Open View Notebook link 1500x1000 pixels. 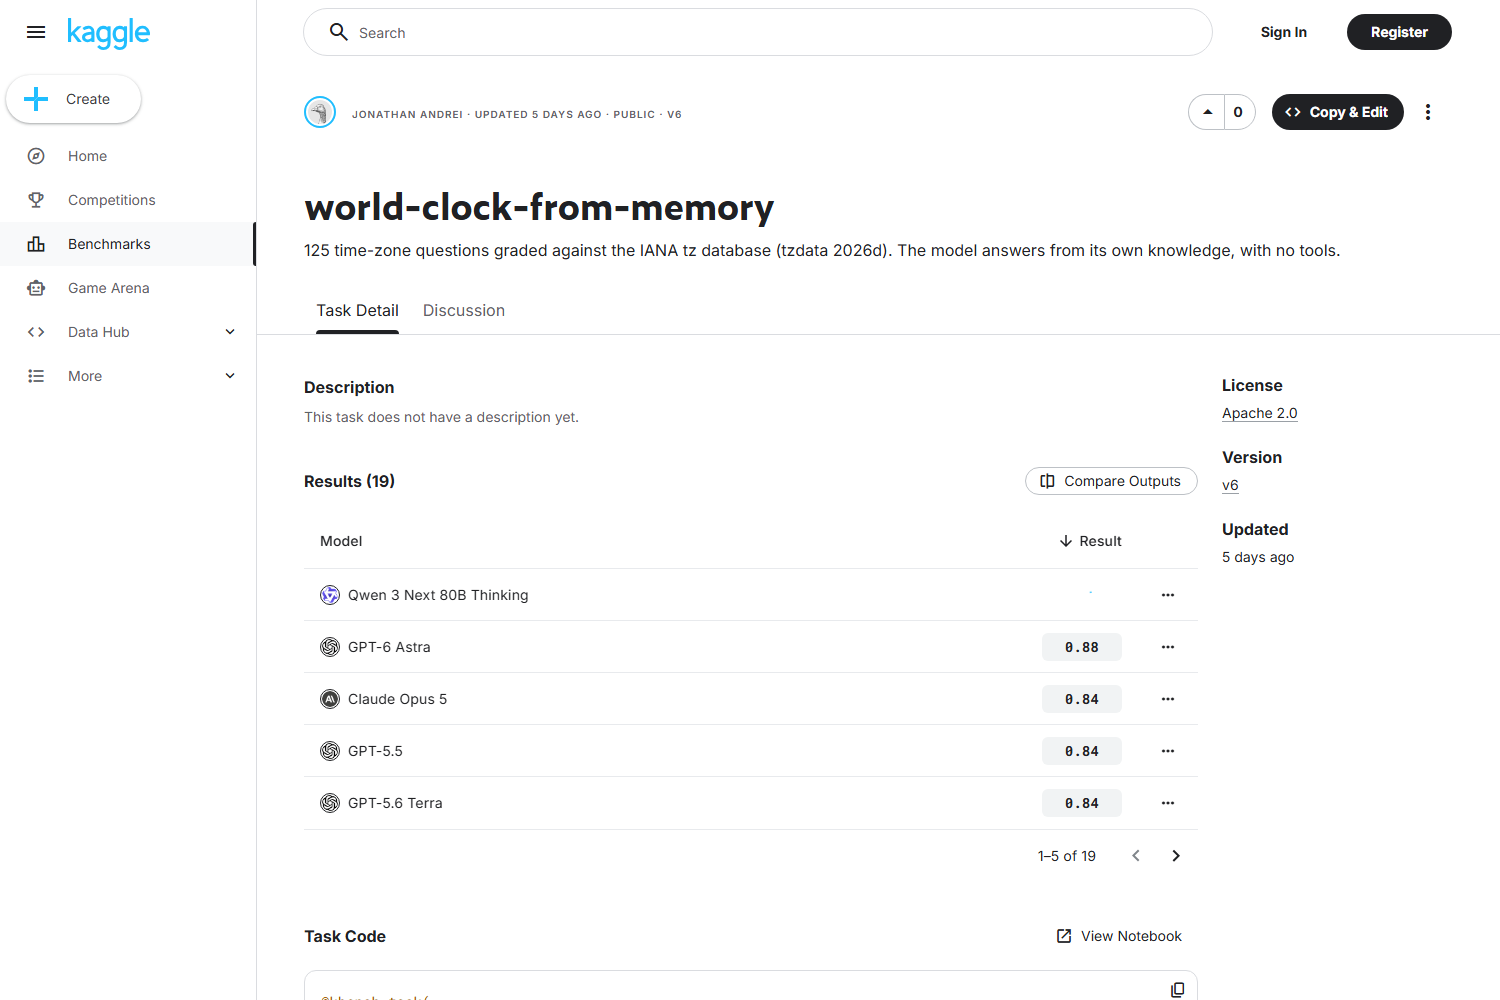pyautogui.click(x=1119, y=936)
